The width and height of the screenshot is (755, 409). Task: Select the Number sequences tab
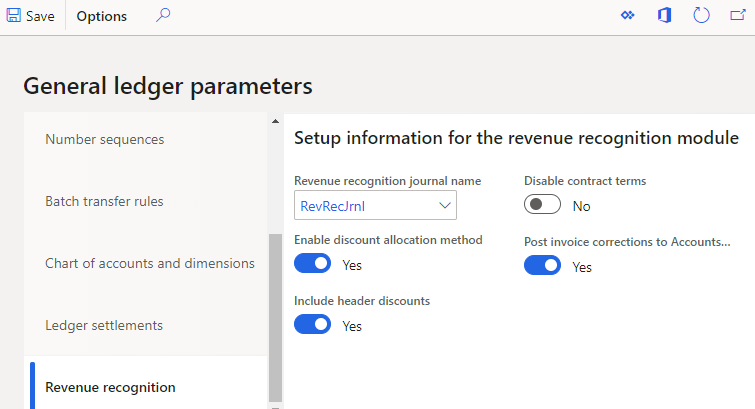[105, 139]
